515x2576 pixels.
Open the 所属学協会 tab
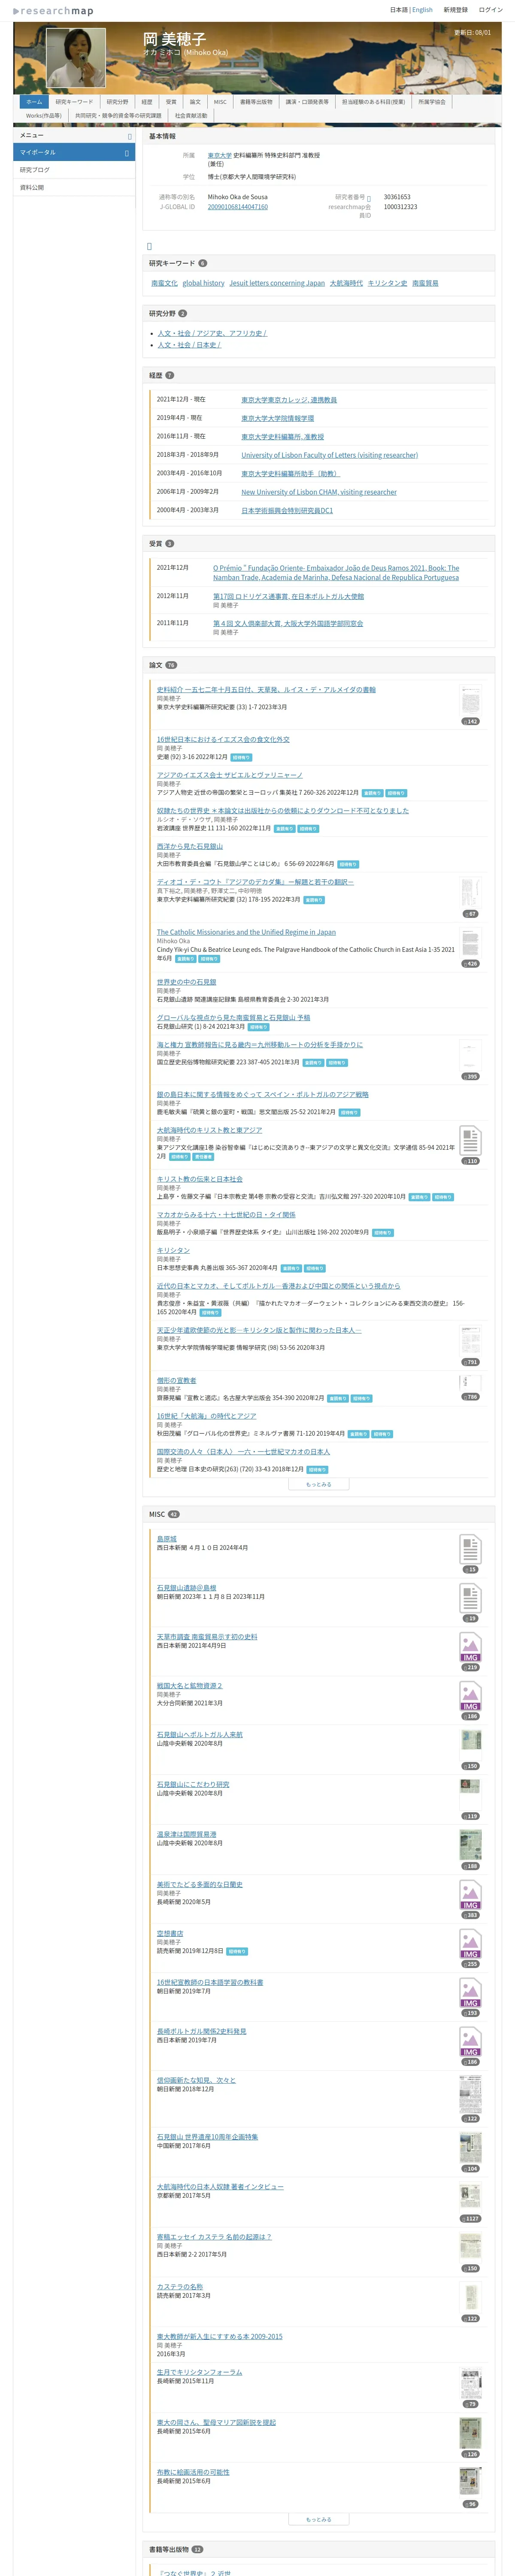[x=432, y=102]
